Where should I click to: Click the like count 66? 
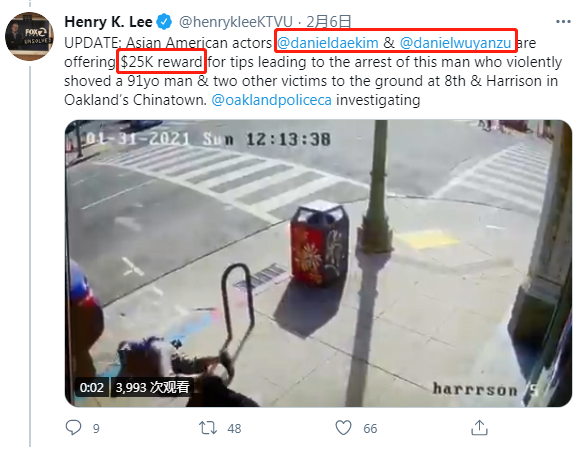click(x=370, y=429)
